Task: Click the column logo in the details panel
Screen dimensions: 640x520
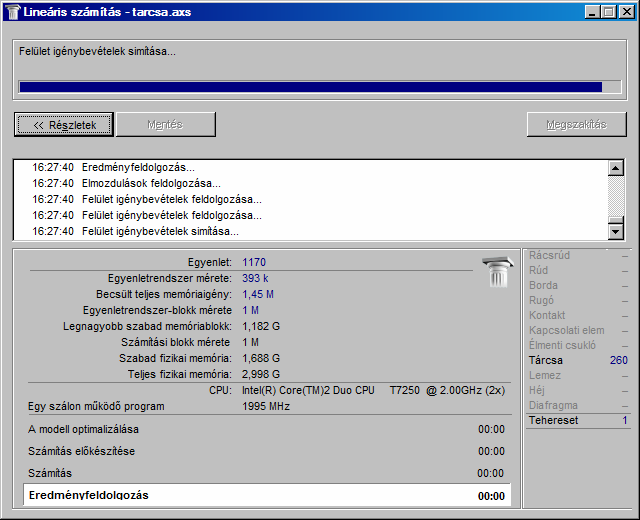Action: click(x=498, y=272)
